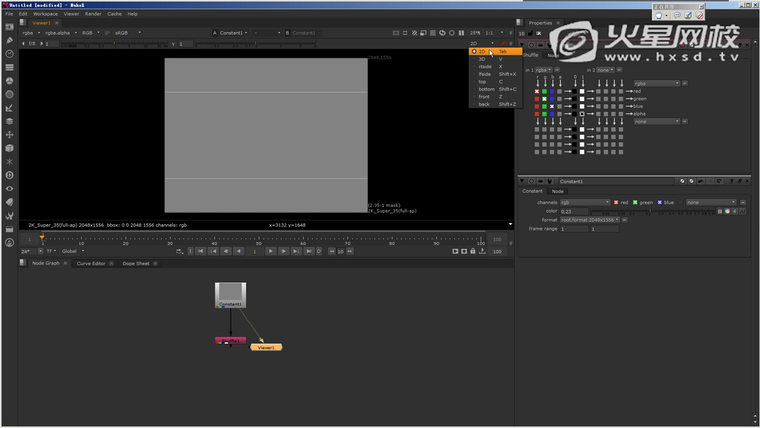
Task: Open the Transform nodes move icon
Action: click(x=9, y=134)
